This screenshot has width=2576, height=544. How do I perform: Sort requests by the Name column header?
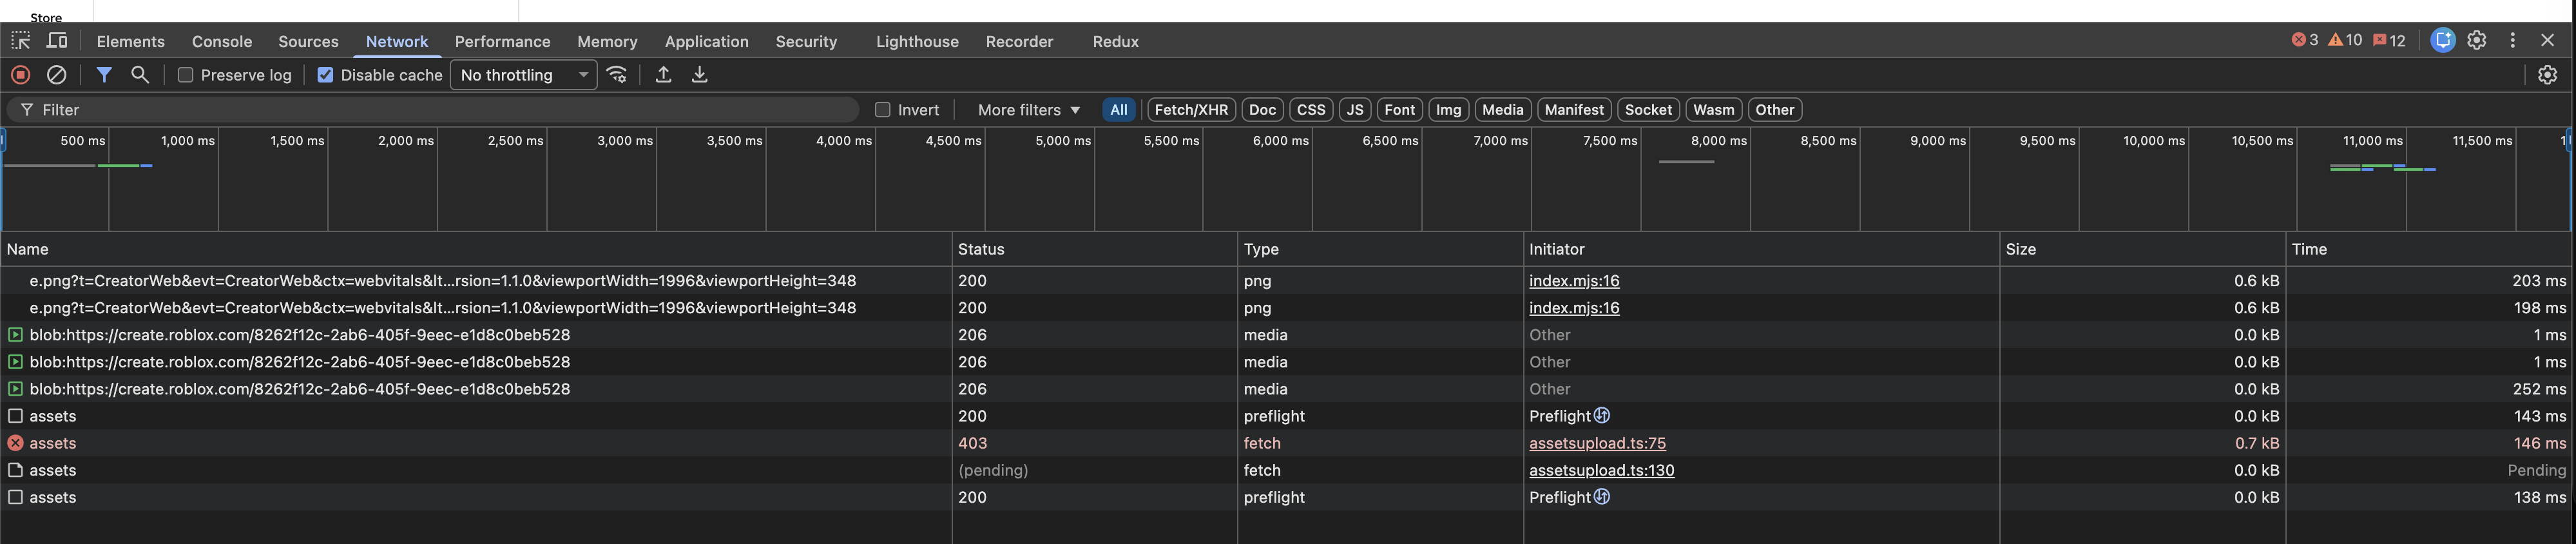[476, 249]
